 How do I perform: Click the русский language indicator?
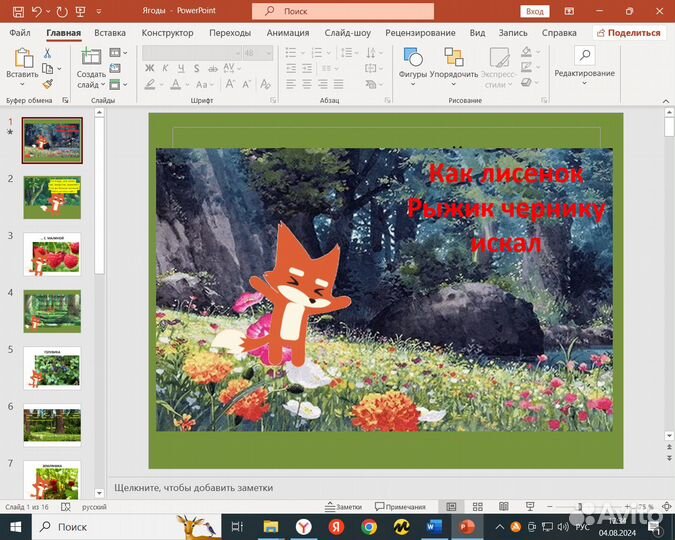(x=94, y=507)
